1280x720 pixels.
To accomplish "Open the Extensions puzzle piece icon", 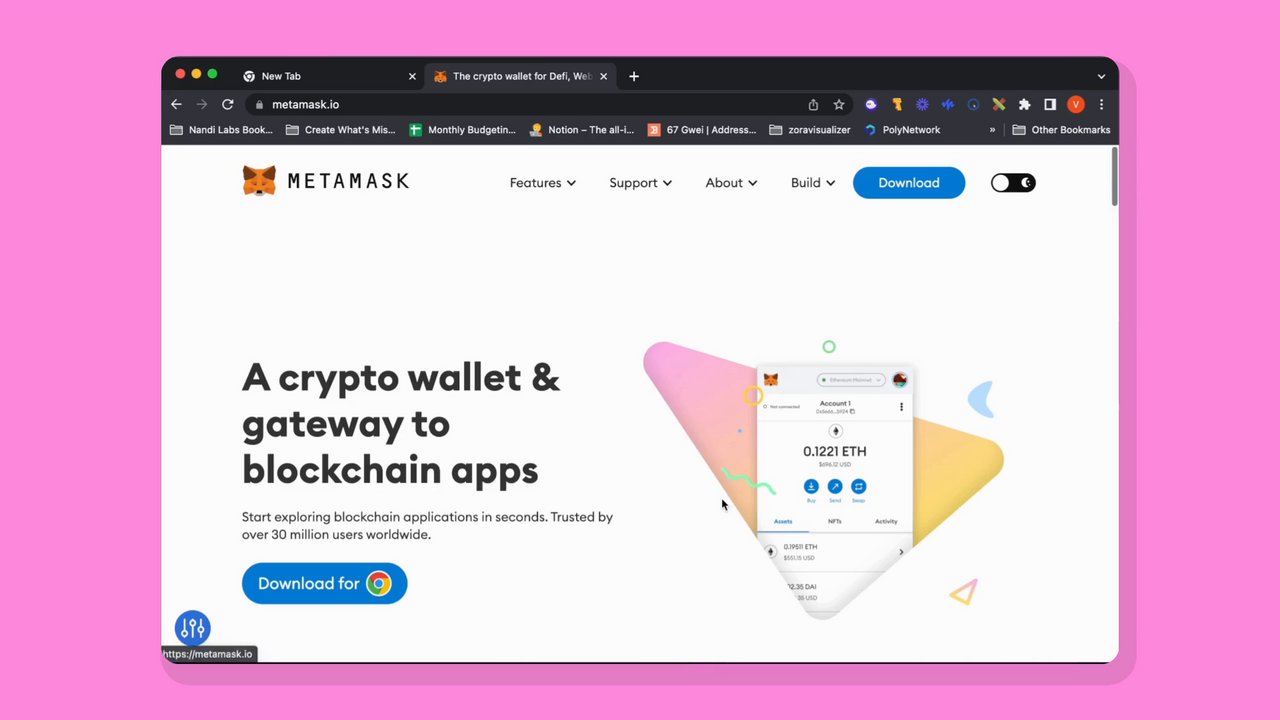I will 1024,104.
